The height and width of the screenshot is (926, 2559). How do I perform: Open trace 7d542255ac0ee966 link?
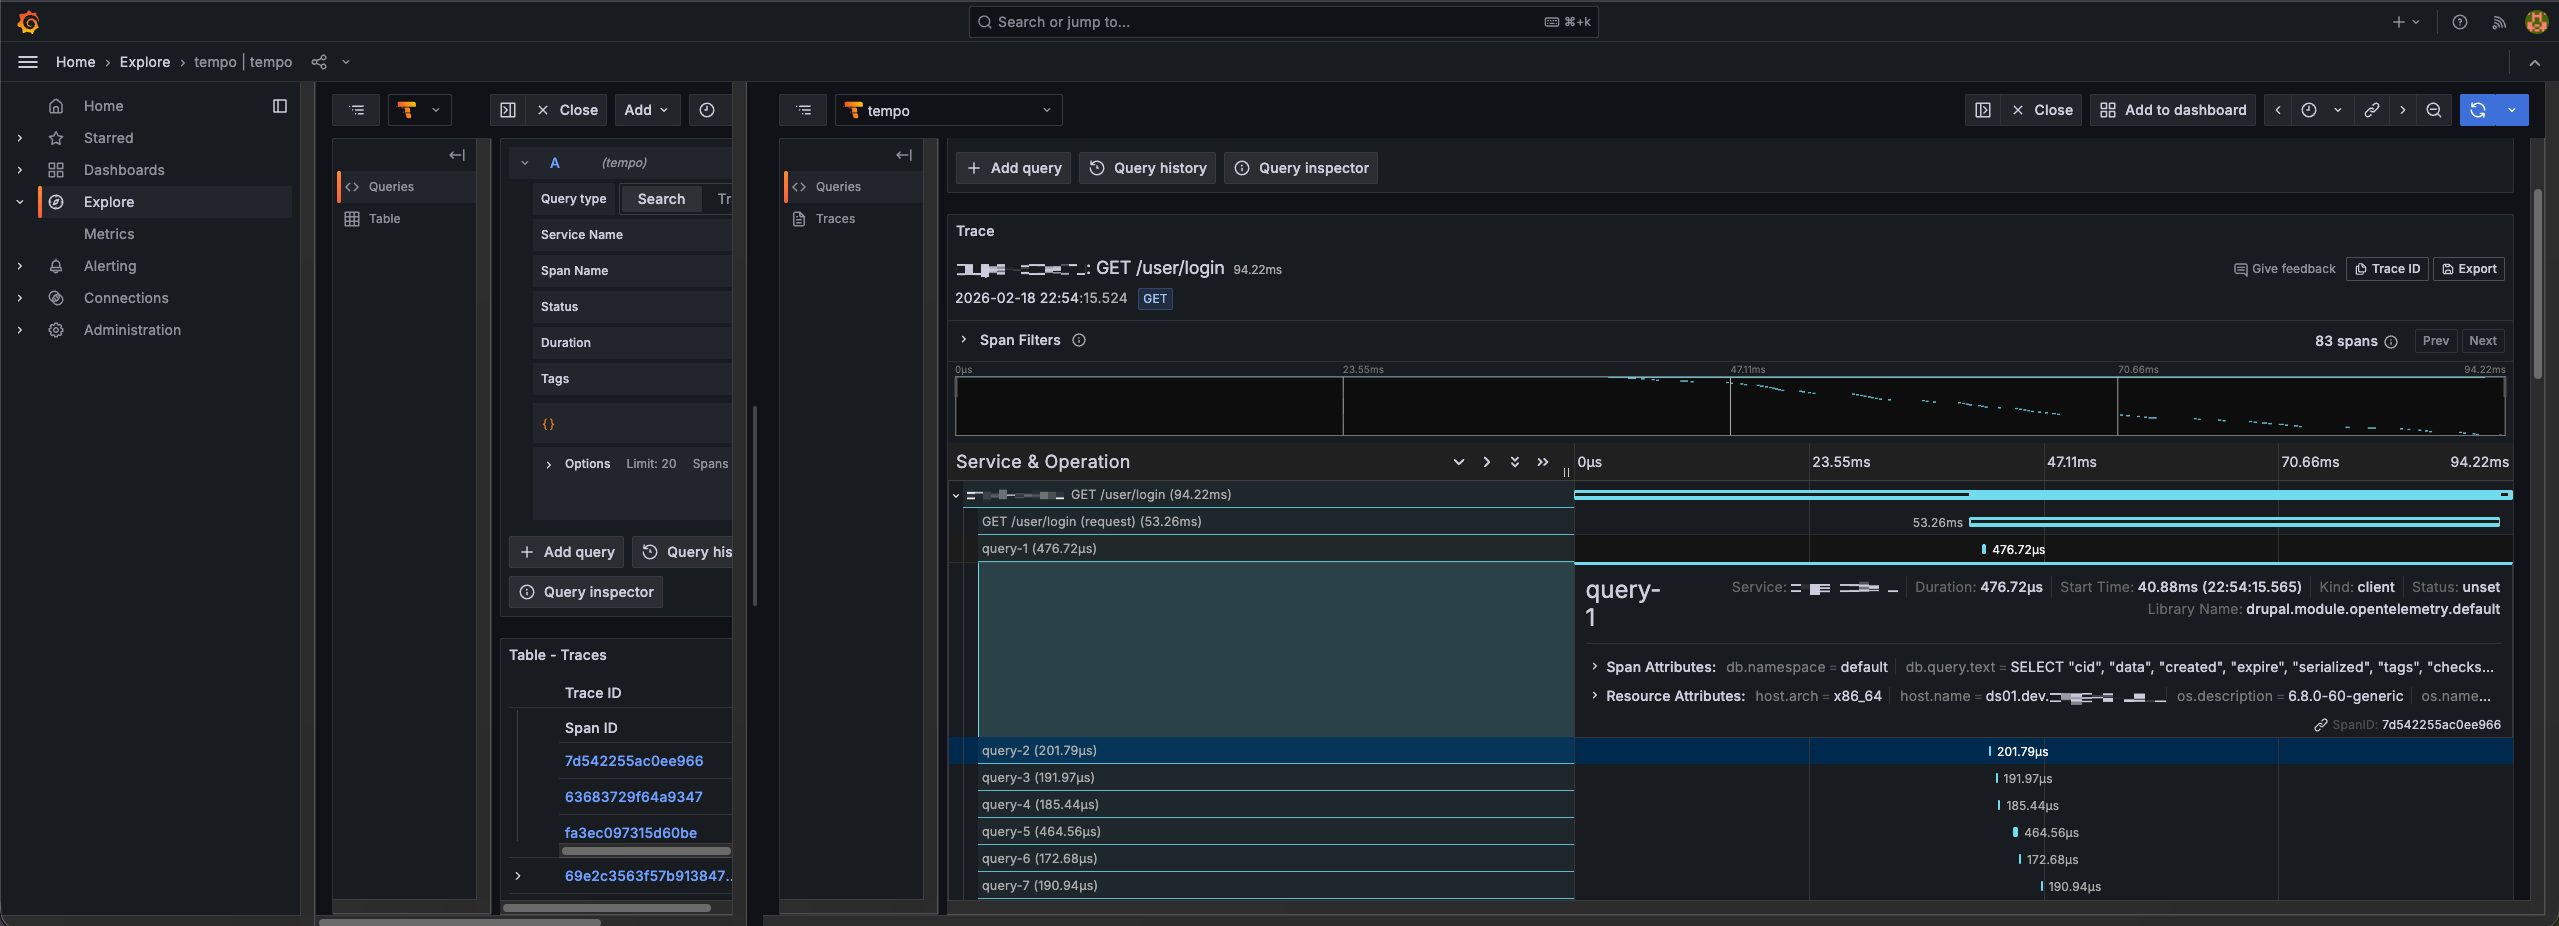[633, 760]
